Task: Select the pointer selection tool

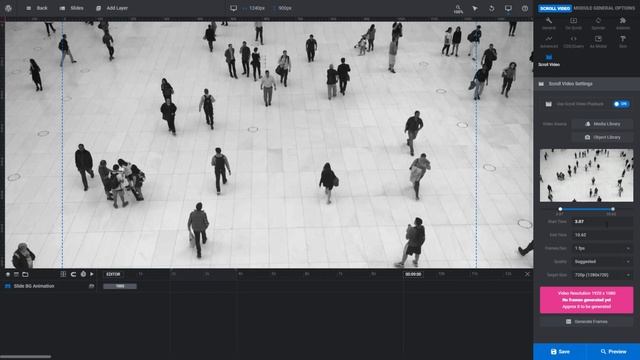Action: [475, 8]
